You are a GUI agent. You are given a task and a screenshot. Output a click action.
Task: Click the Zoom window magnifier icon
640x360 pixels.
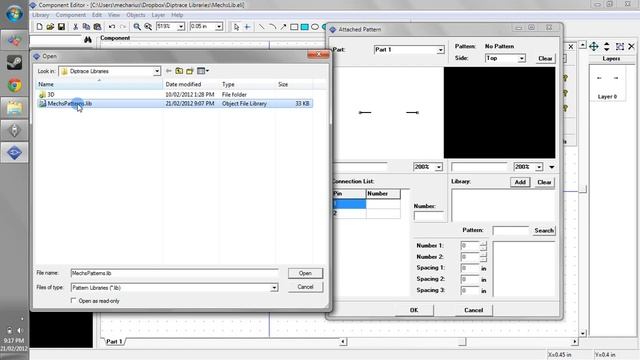coord(148,27)
